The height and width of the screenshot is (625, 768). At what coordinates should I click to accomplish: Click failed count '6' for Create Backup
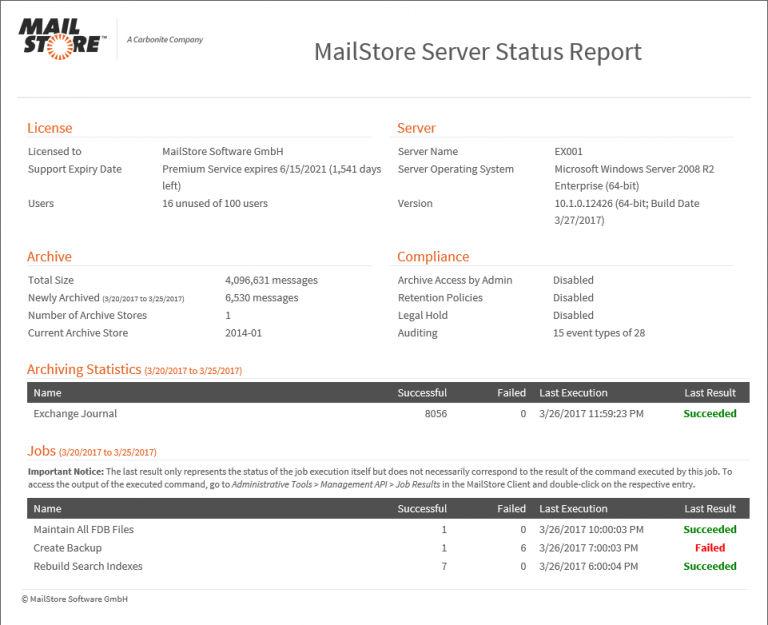click(523, 548)
